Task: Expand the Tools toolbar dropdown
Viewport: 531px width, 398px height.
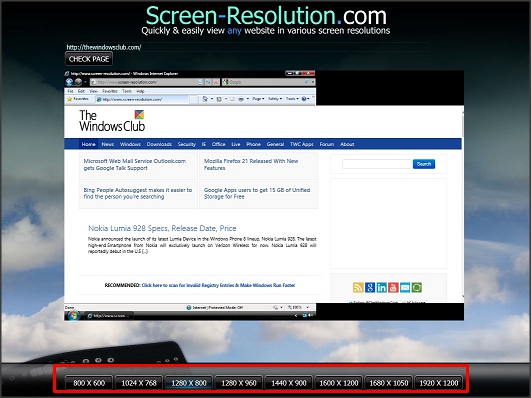Action: coord(292,99)
